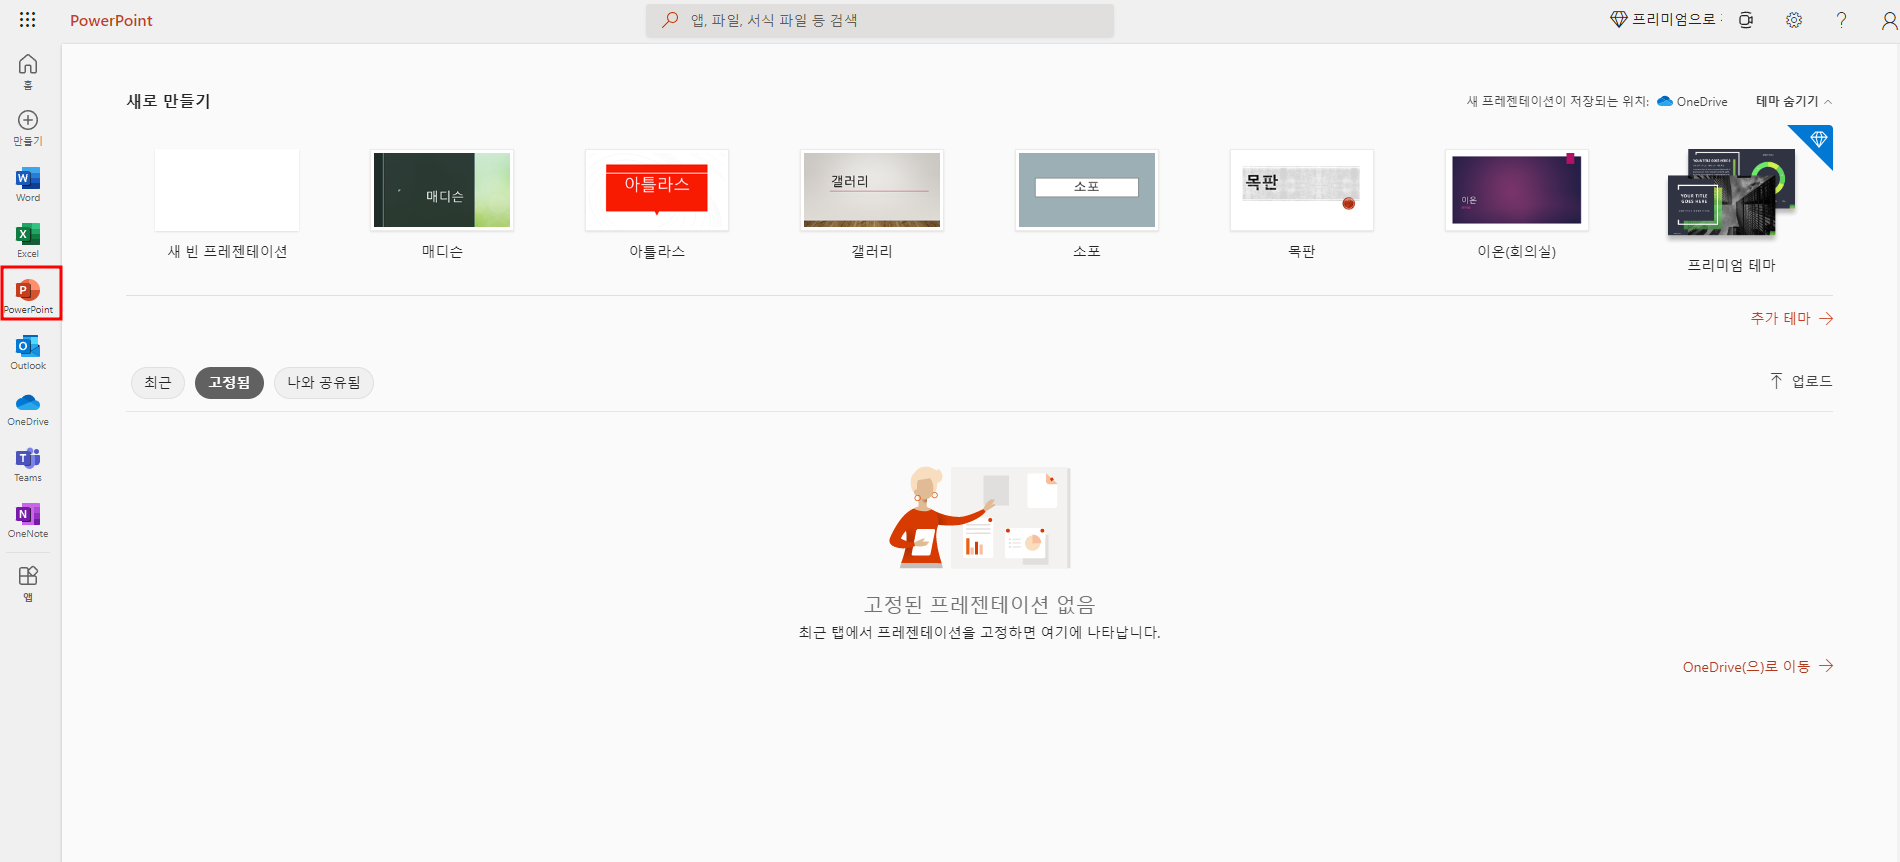
Task: Open the account profile icon
Action: [x=1889, y=20]
